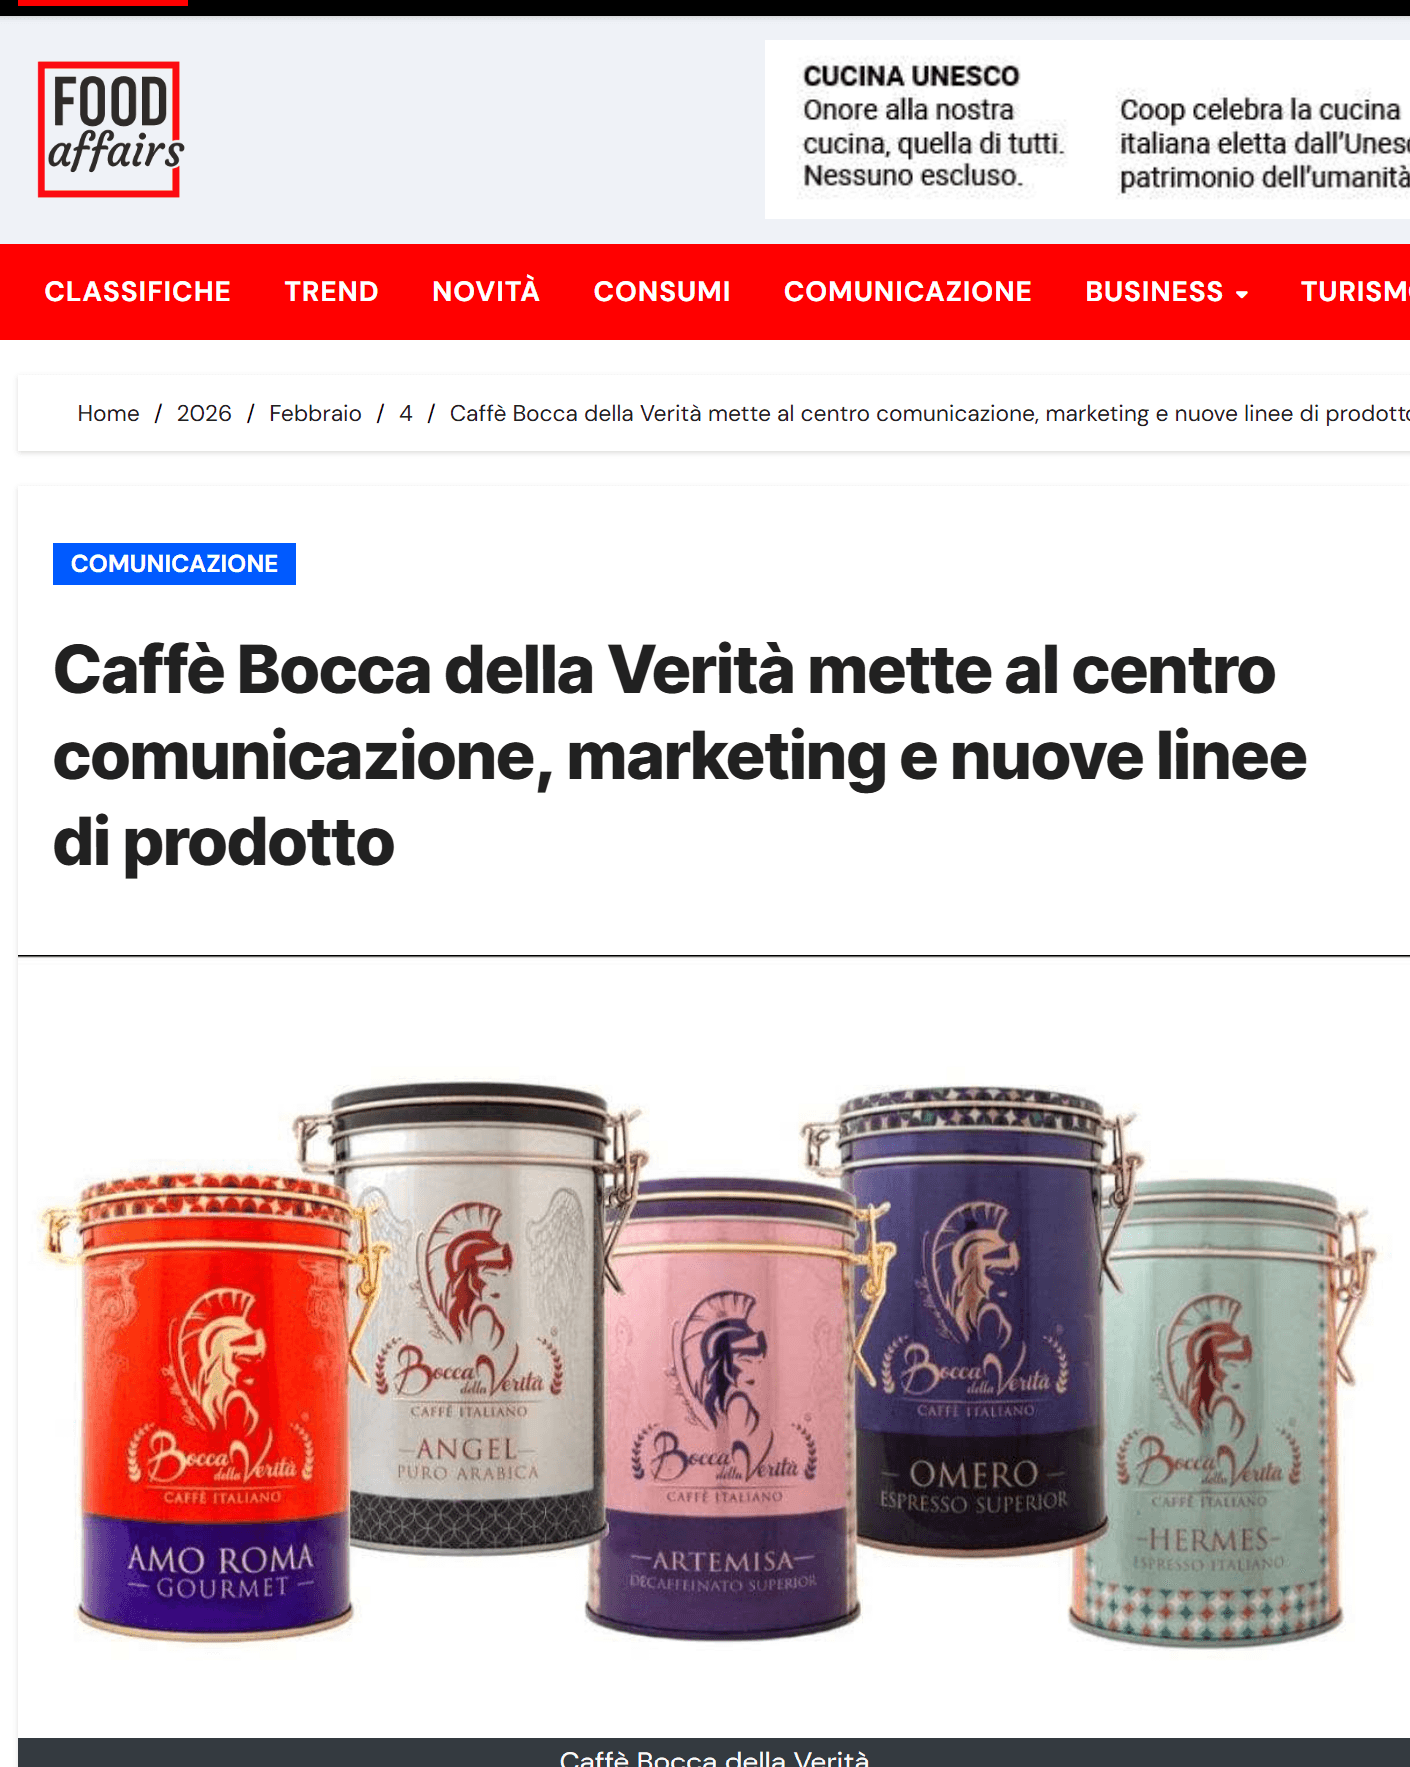1410x1767 pixels.
Task: Open the TURISMO nav item
Action: pyautogui.click(x=1354, y=291)
